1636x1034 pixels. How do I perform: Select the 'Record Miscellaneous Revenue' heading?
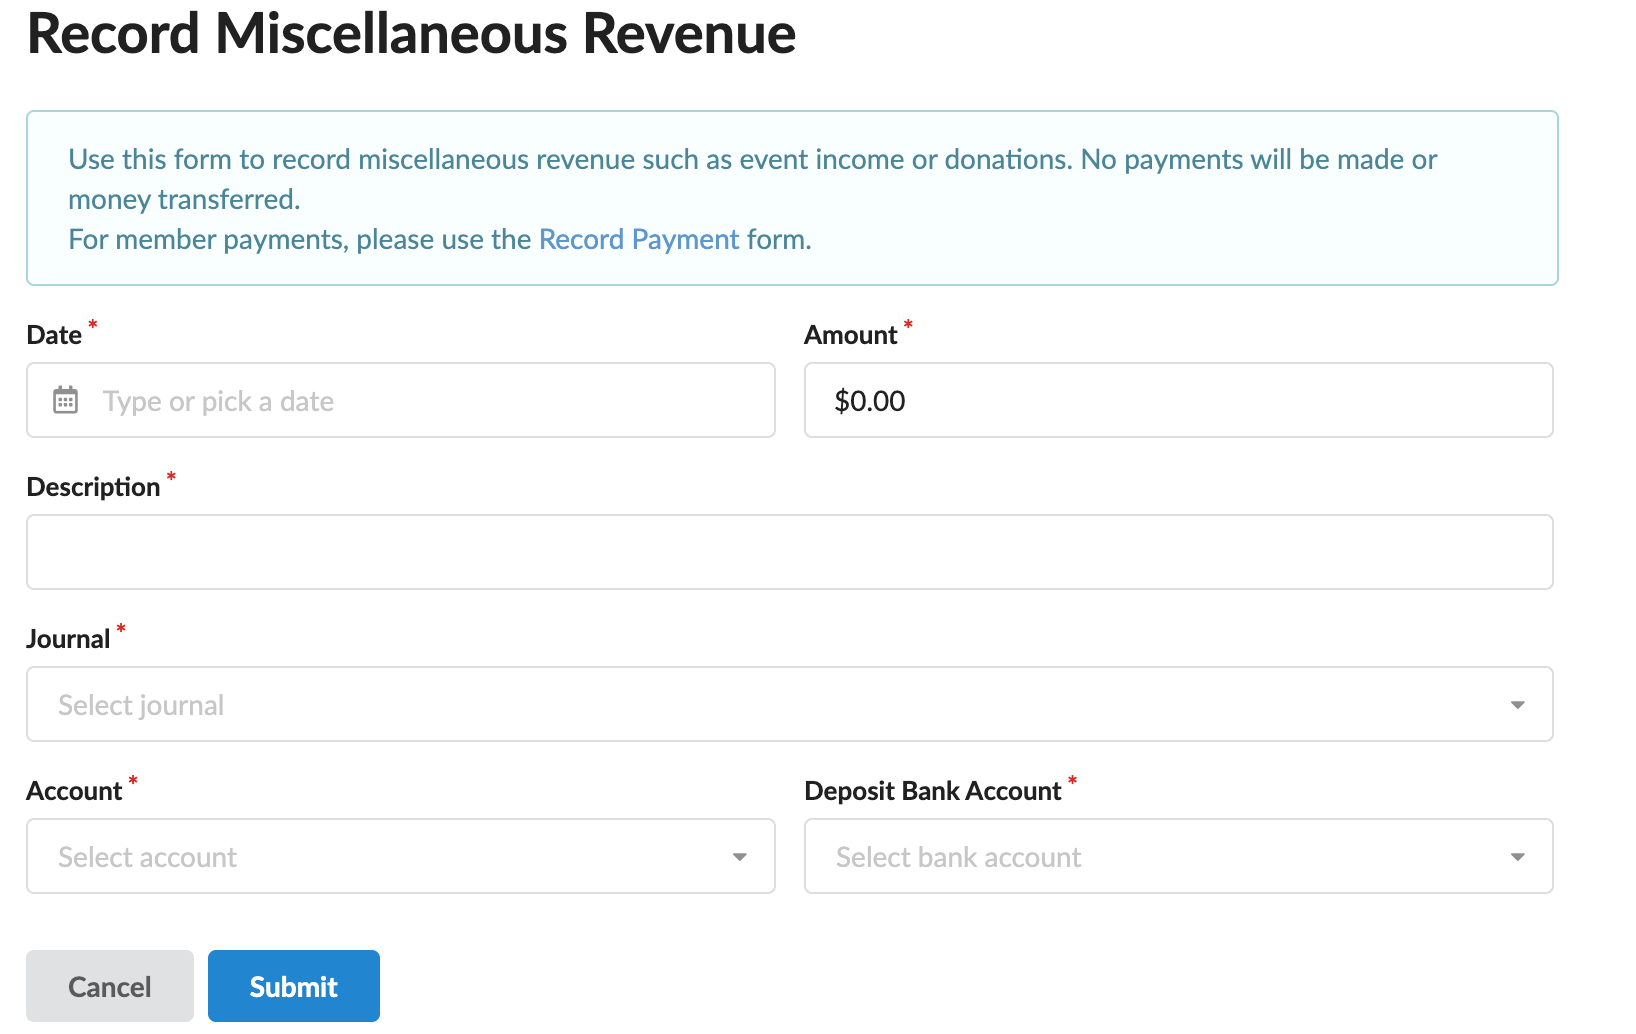click(412, 33)
